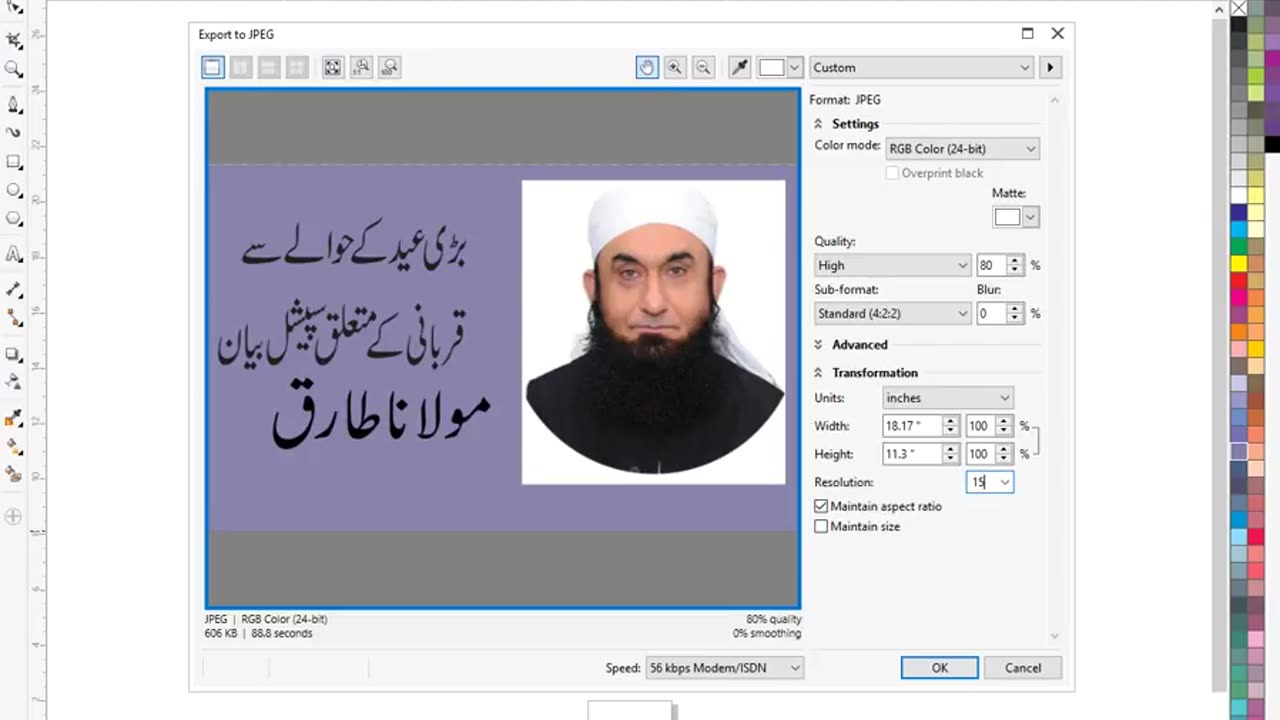Collapse the Transformation section
Image resolution: width=1280 pixels, height=720 pixels.
(x=818, y=372)
